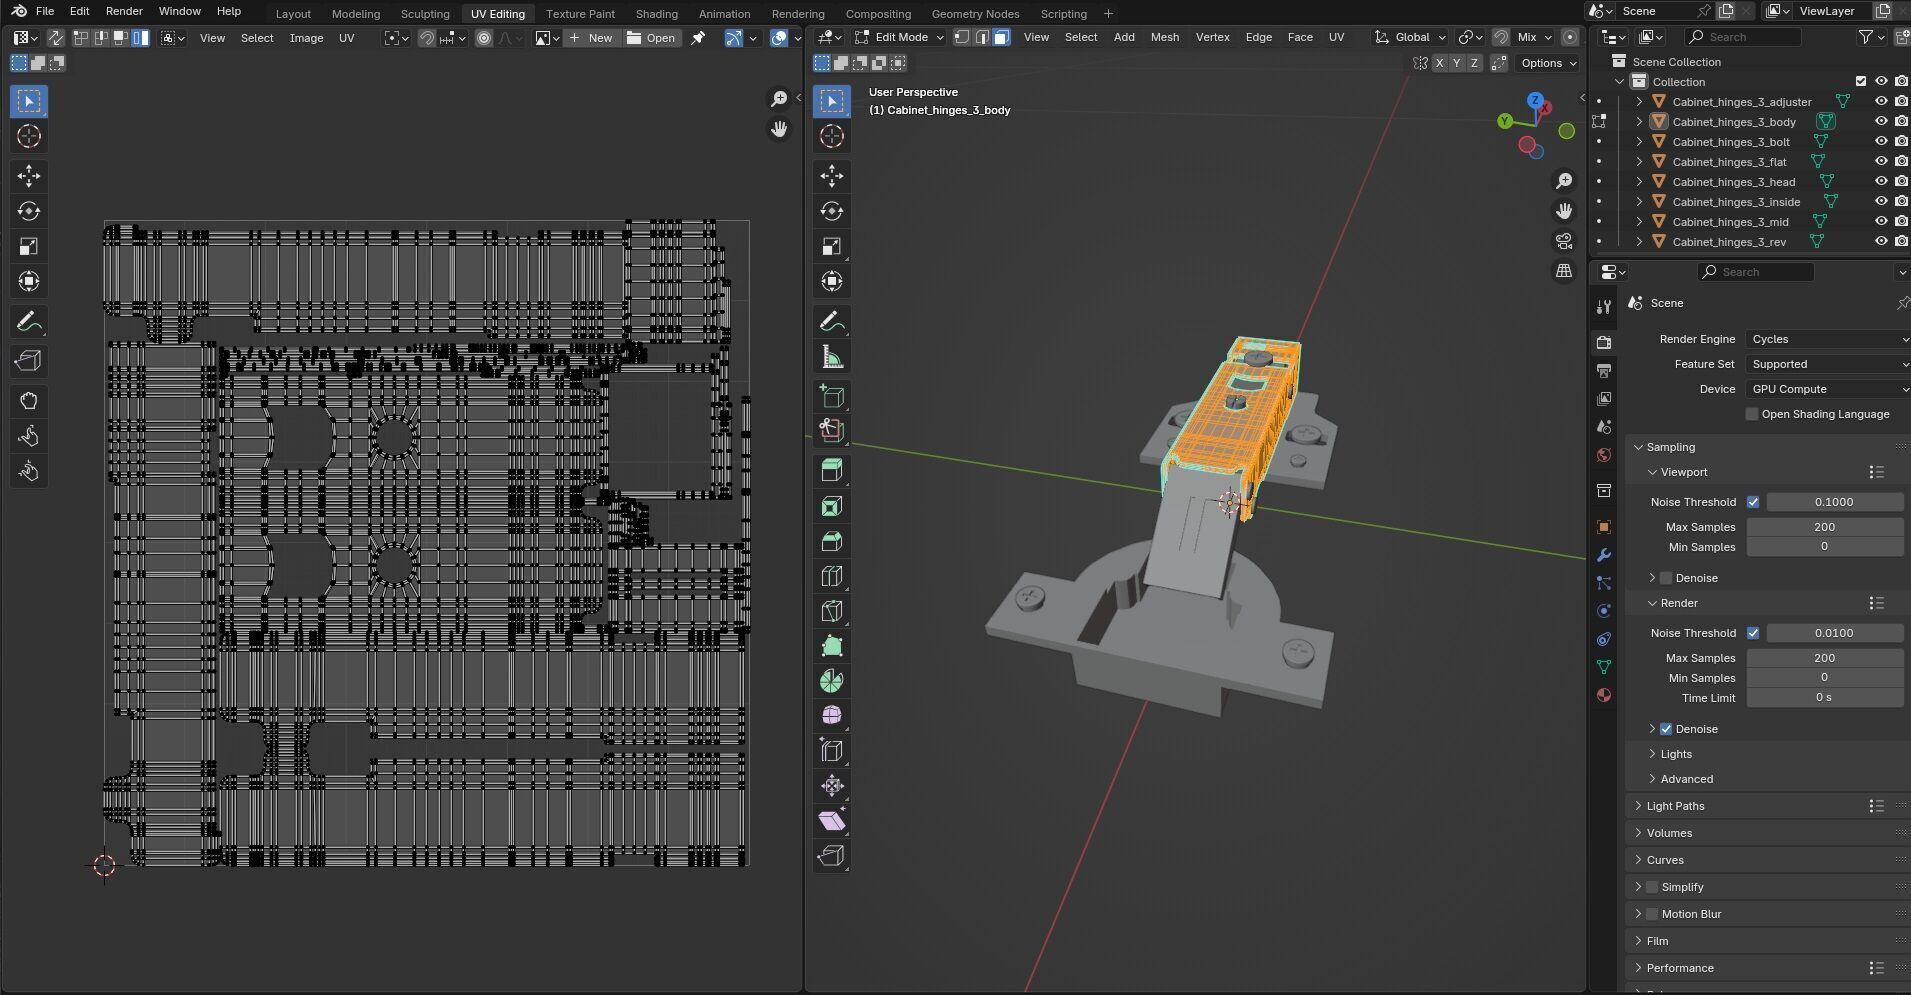The image size is (1911, 995).
Task: Click the New image button
Action: click(x=590, y=38)
